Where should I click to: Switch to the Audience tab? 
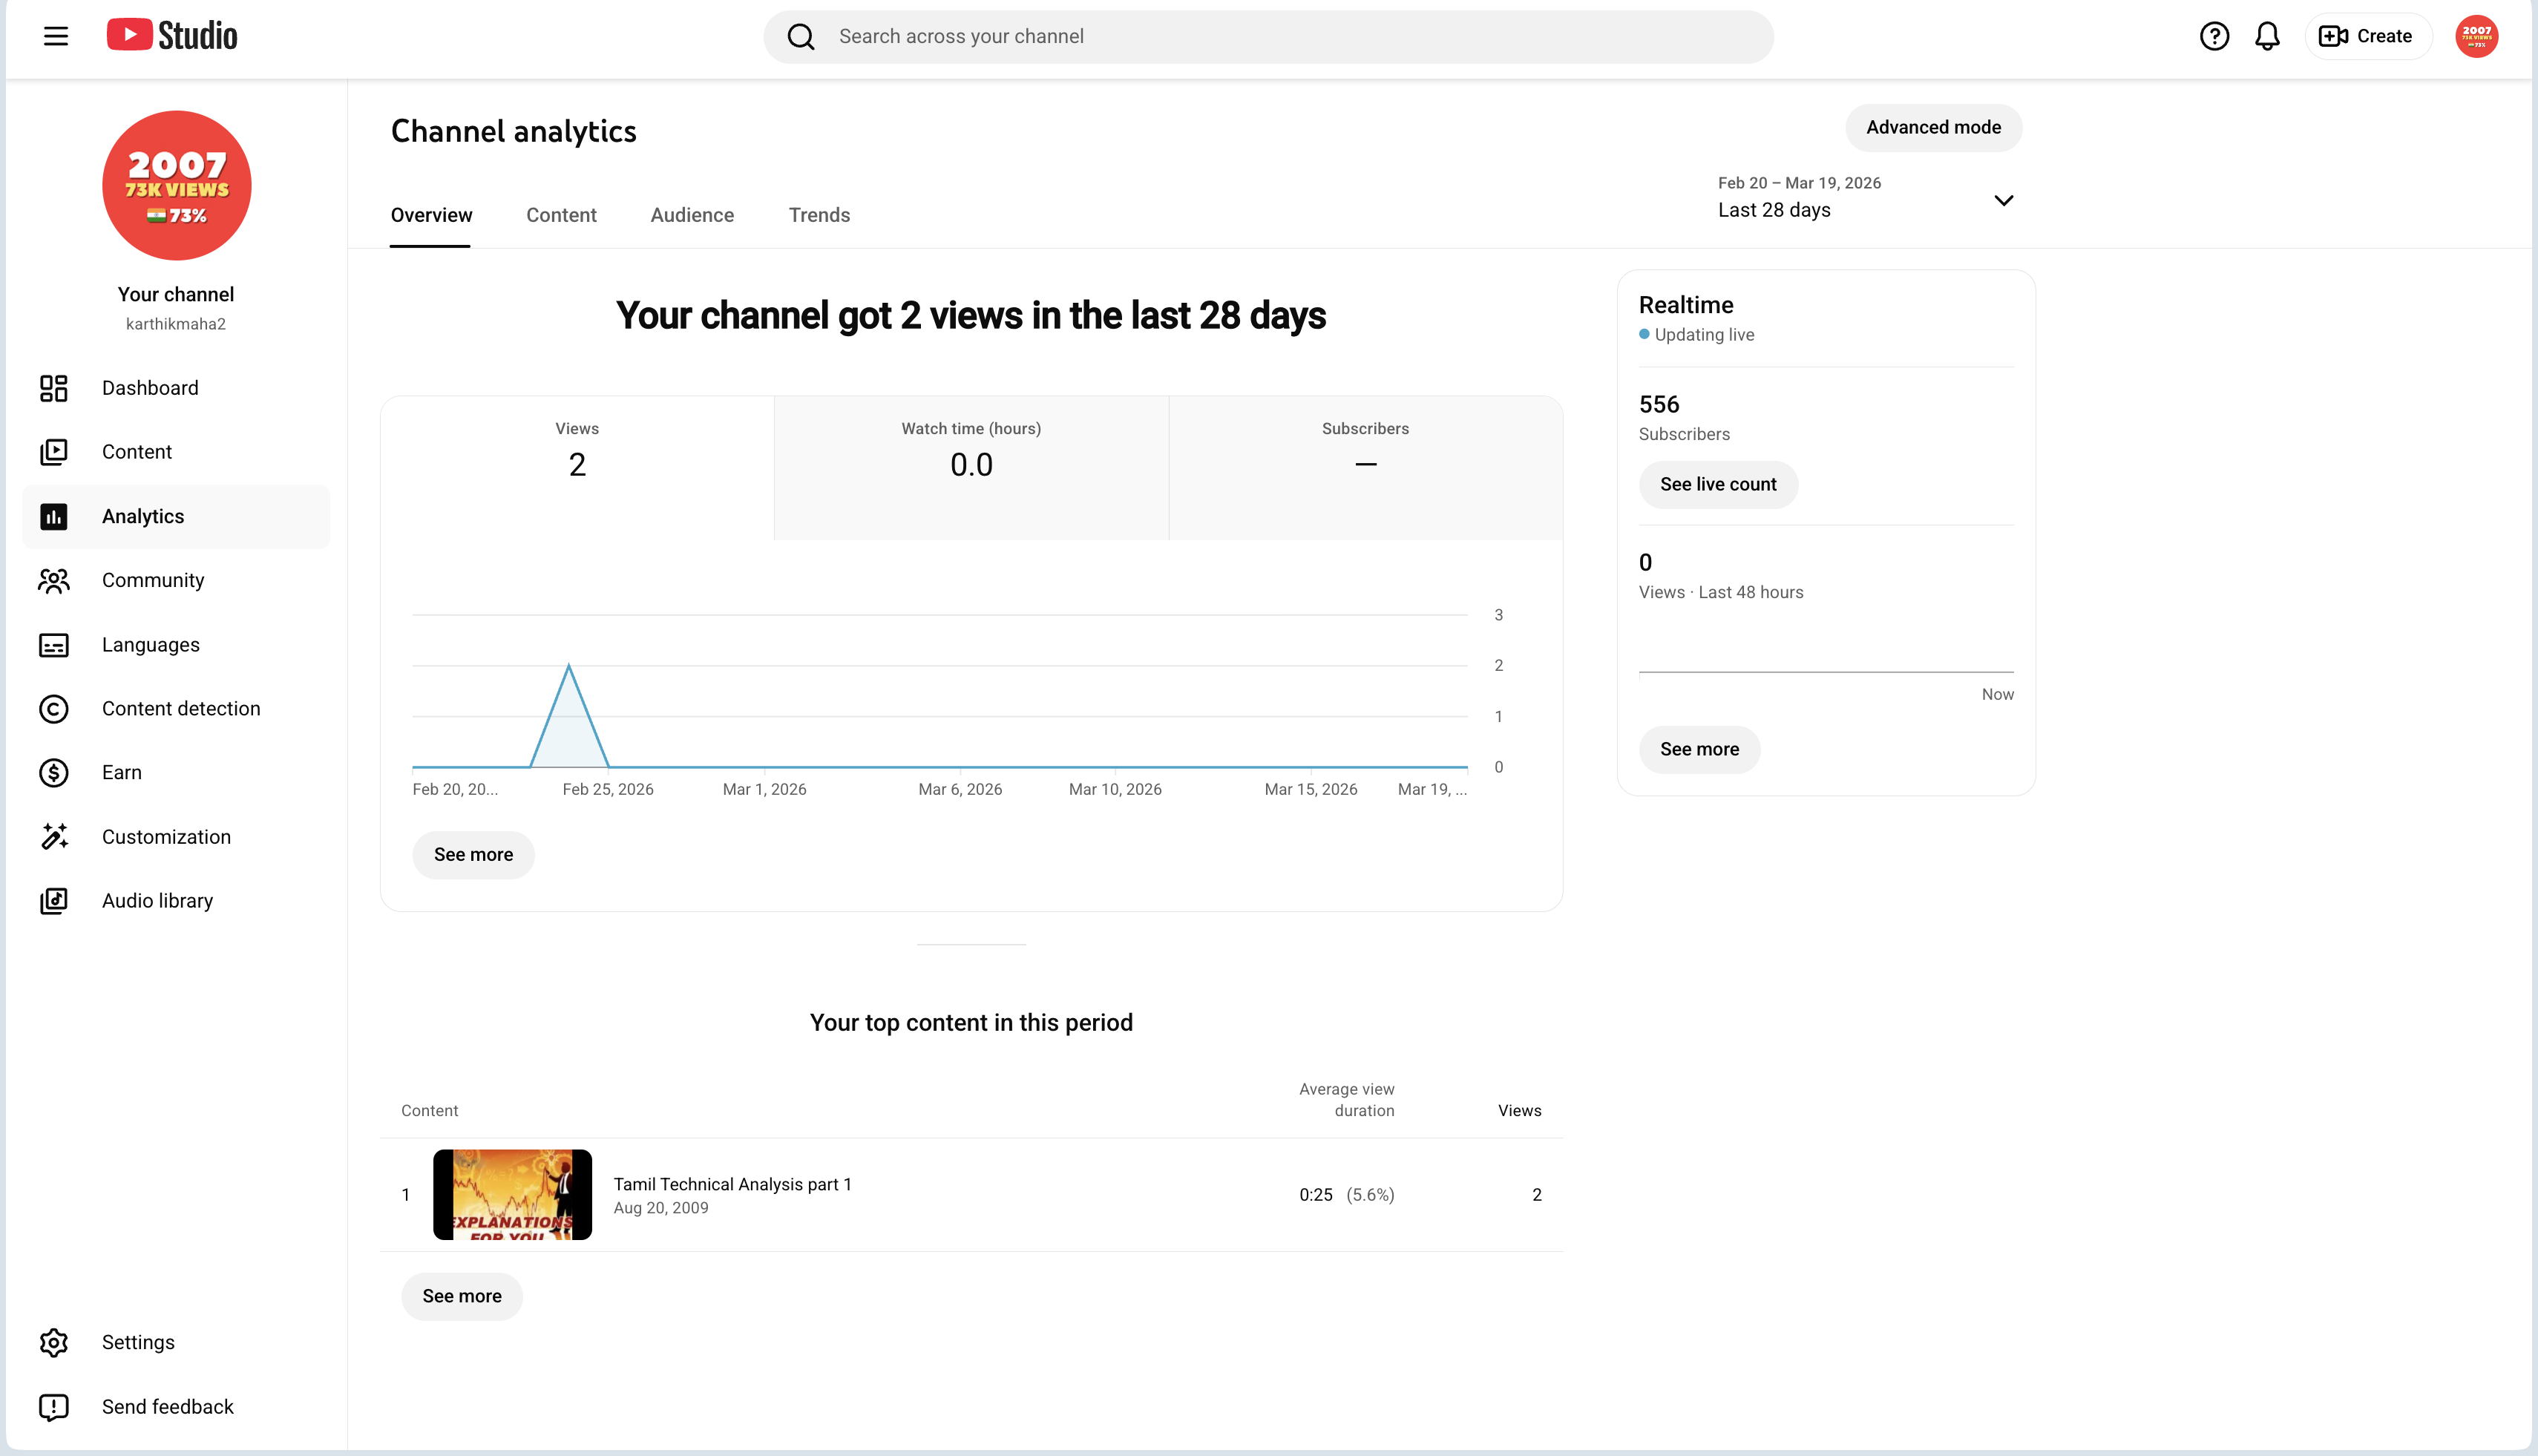coord(692,215)
